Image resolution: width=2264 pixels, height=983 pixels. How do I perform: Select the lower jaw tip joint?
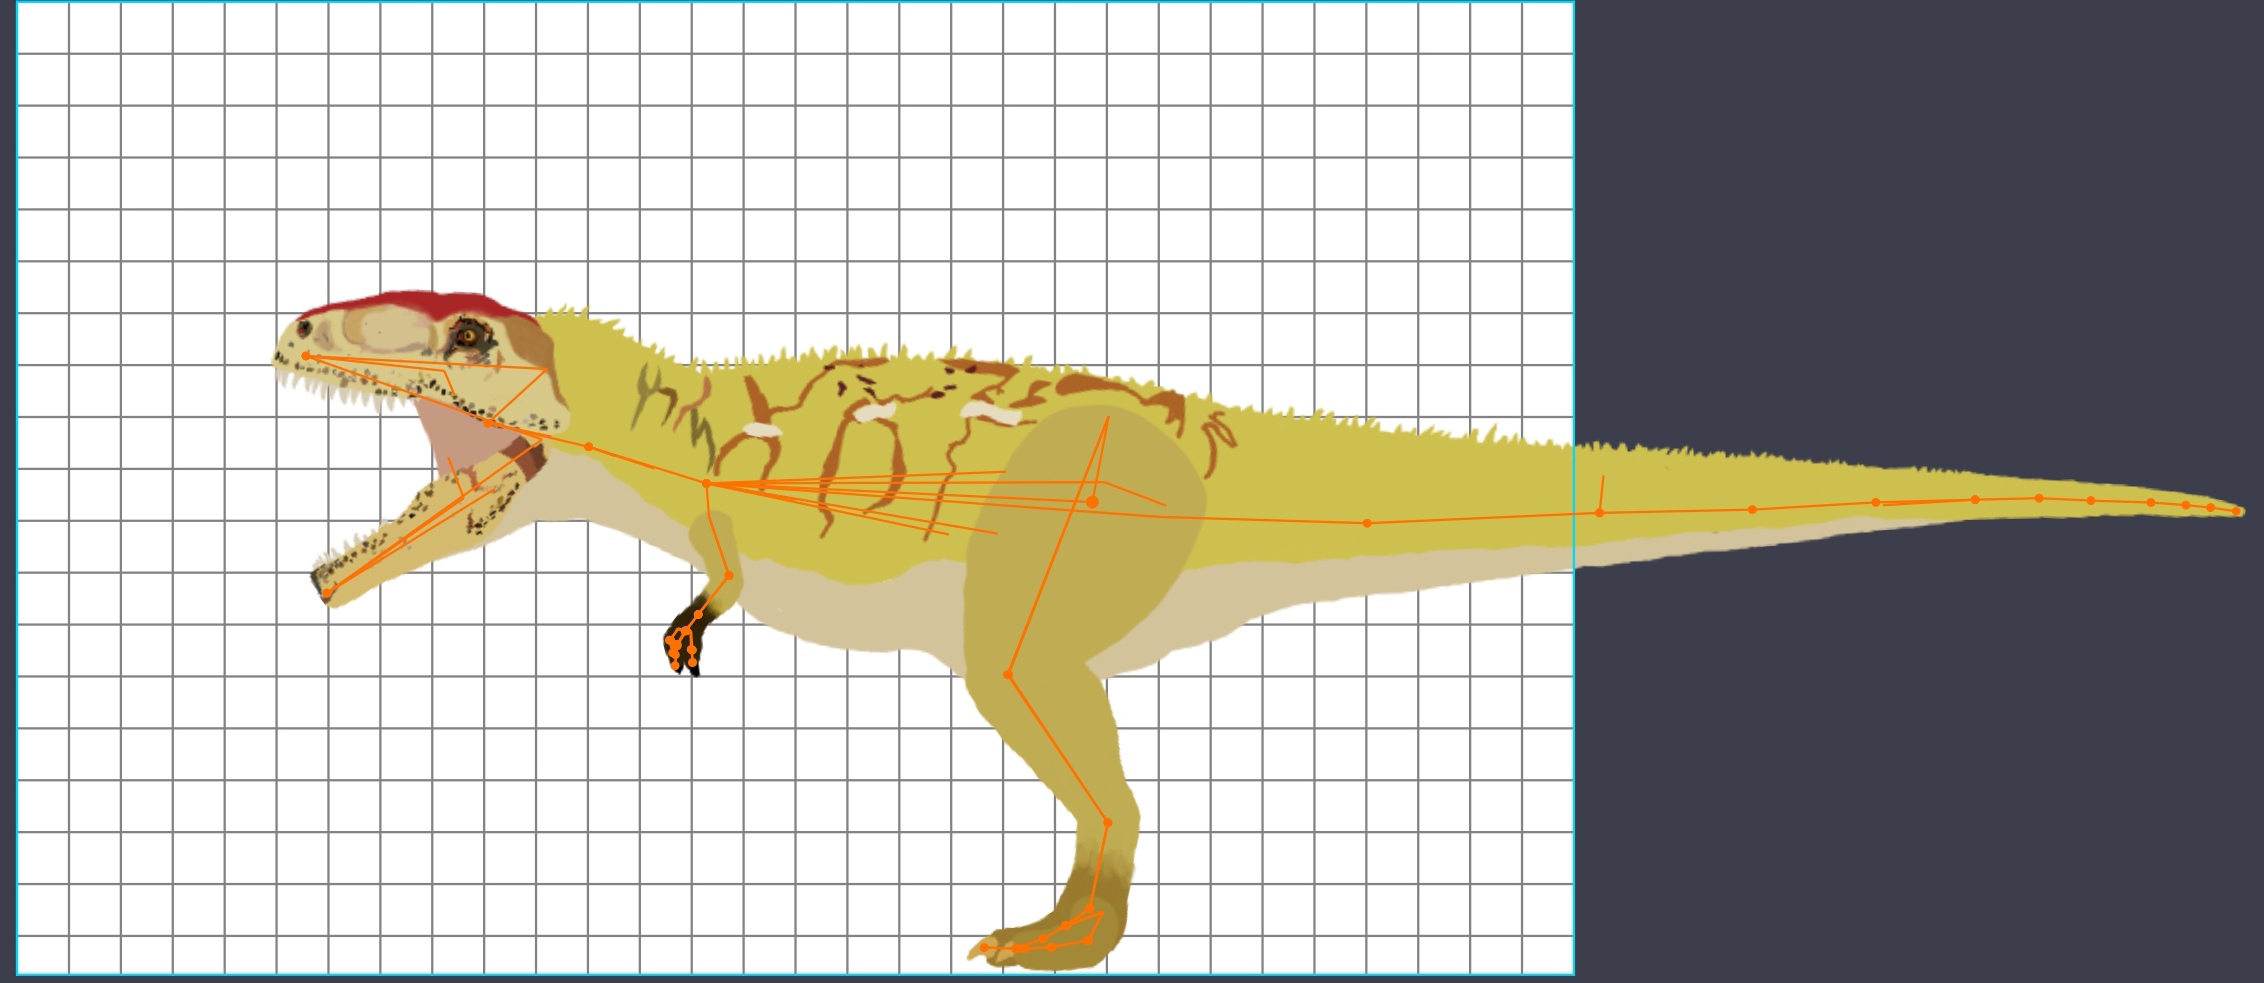[327, 593]
